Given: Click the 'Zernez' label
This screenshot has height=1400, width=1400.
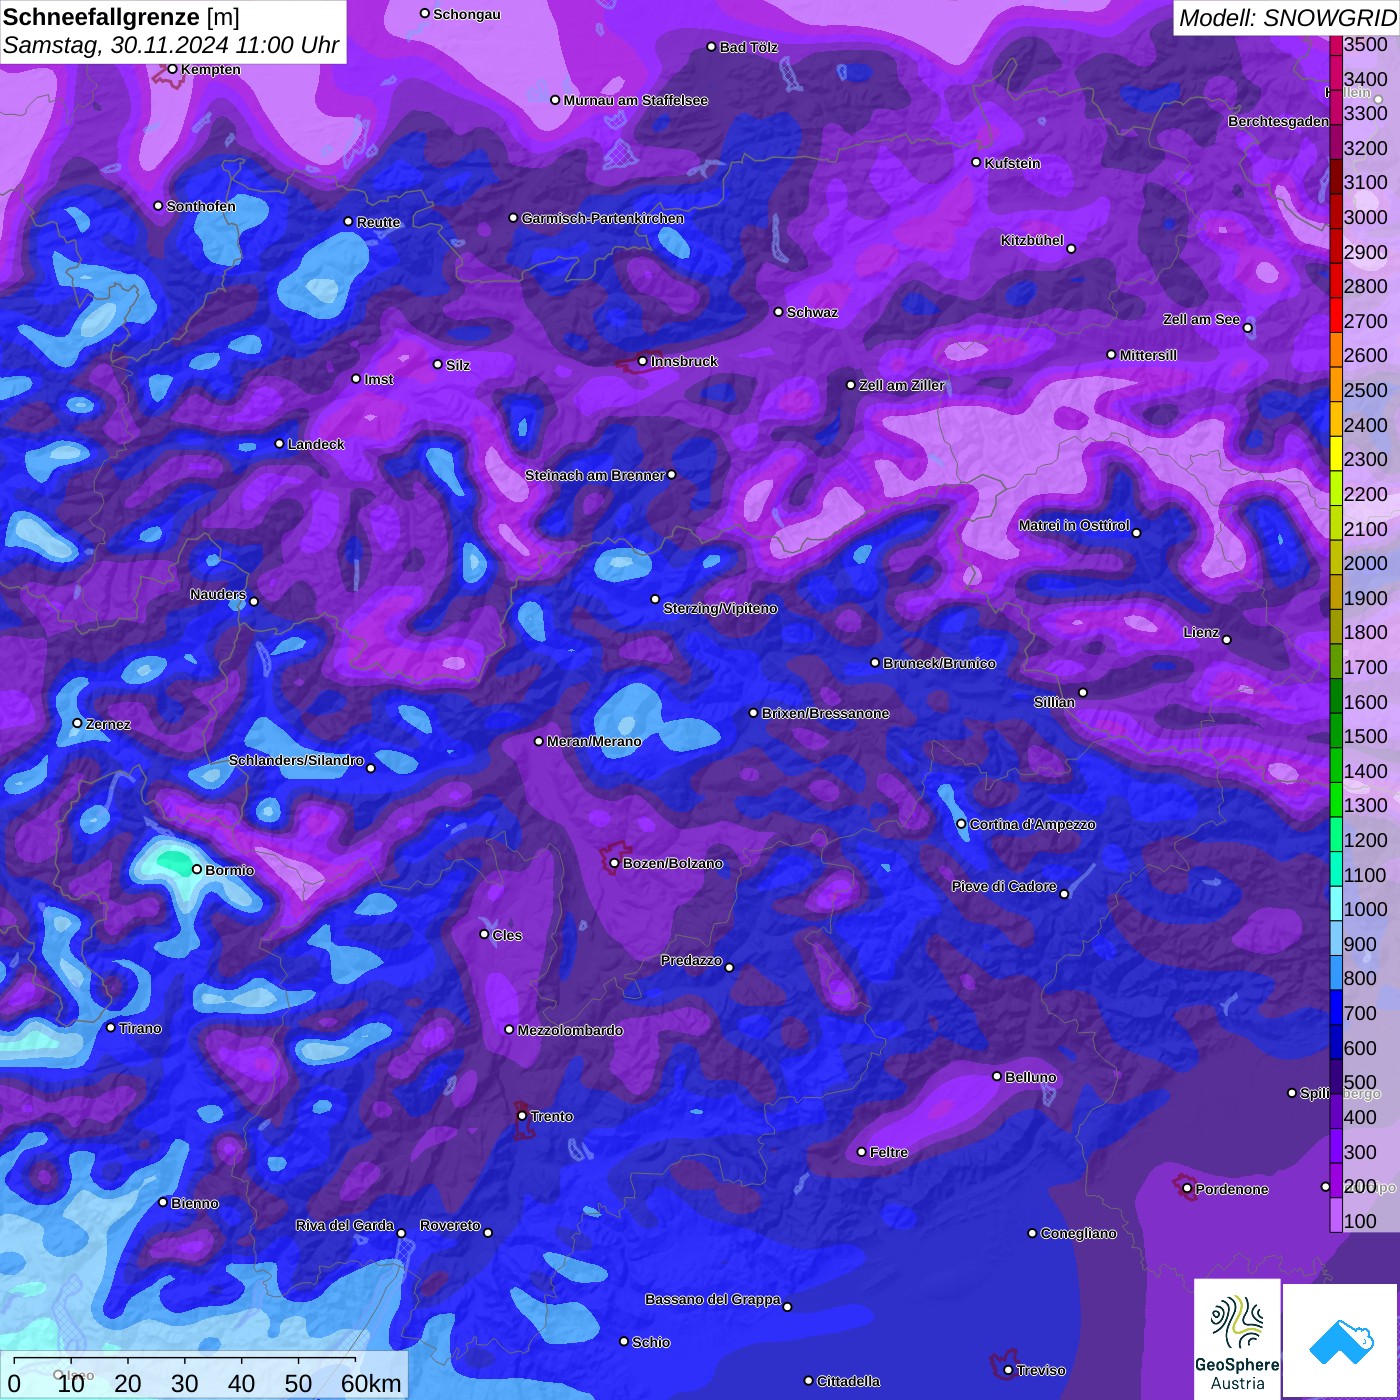Looking at the screenshot, I should tap(108, 724).
